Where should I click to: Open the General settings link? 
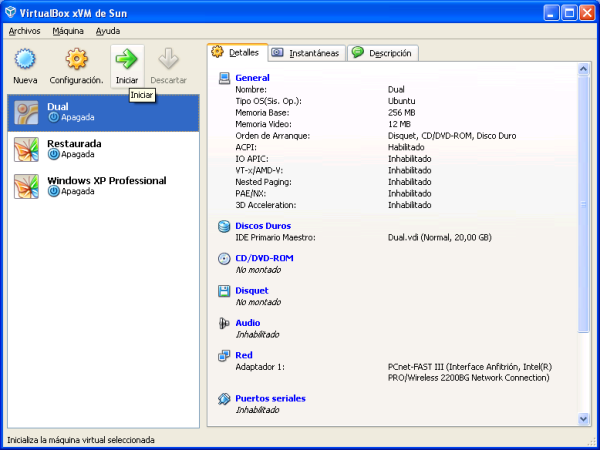[x=252, y=77]
